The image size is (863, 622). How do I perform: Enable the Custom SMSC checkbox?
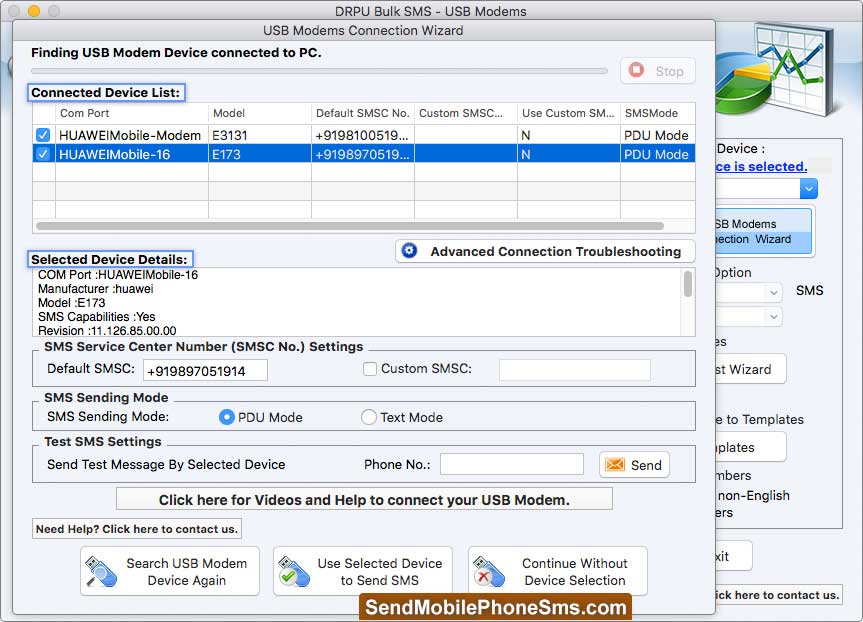(370, 369)
